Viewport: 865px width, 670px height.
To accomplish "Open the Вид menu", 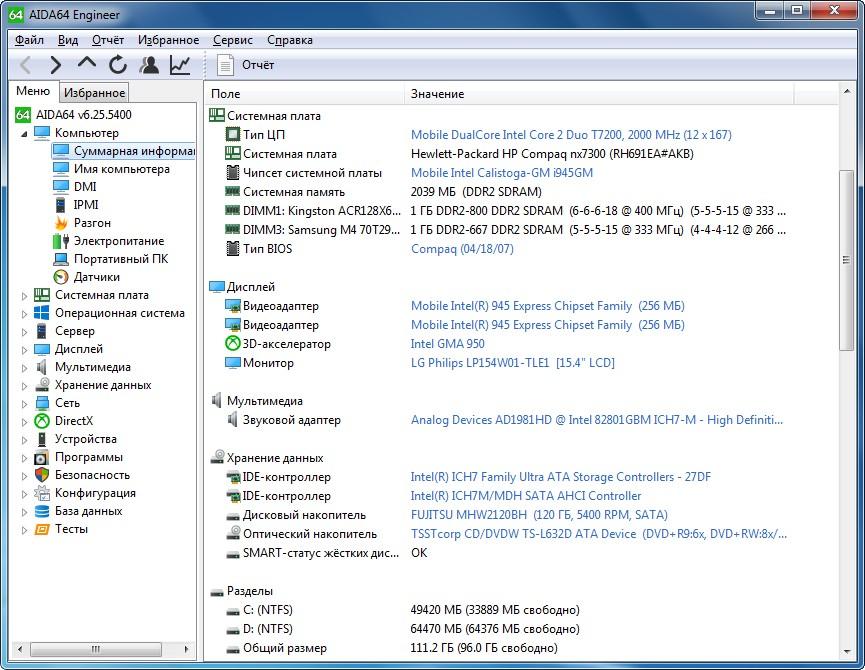I will click(x=68, y=40).
